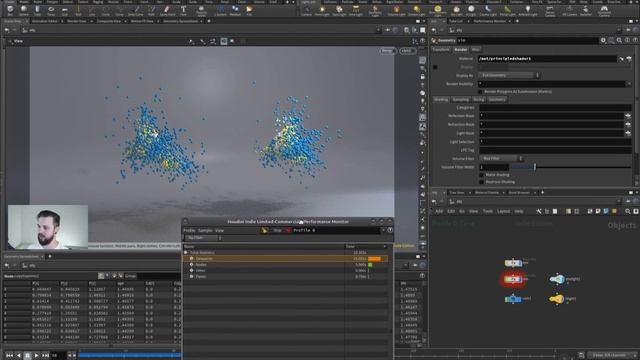The image size is (640, 360).
Task: Toggle the display checkbox left of Display As
Action: pos(435,67)
